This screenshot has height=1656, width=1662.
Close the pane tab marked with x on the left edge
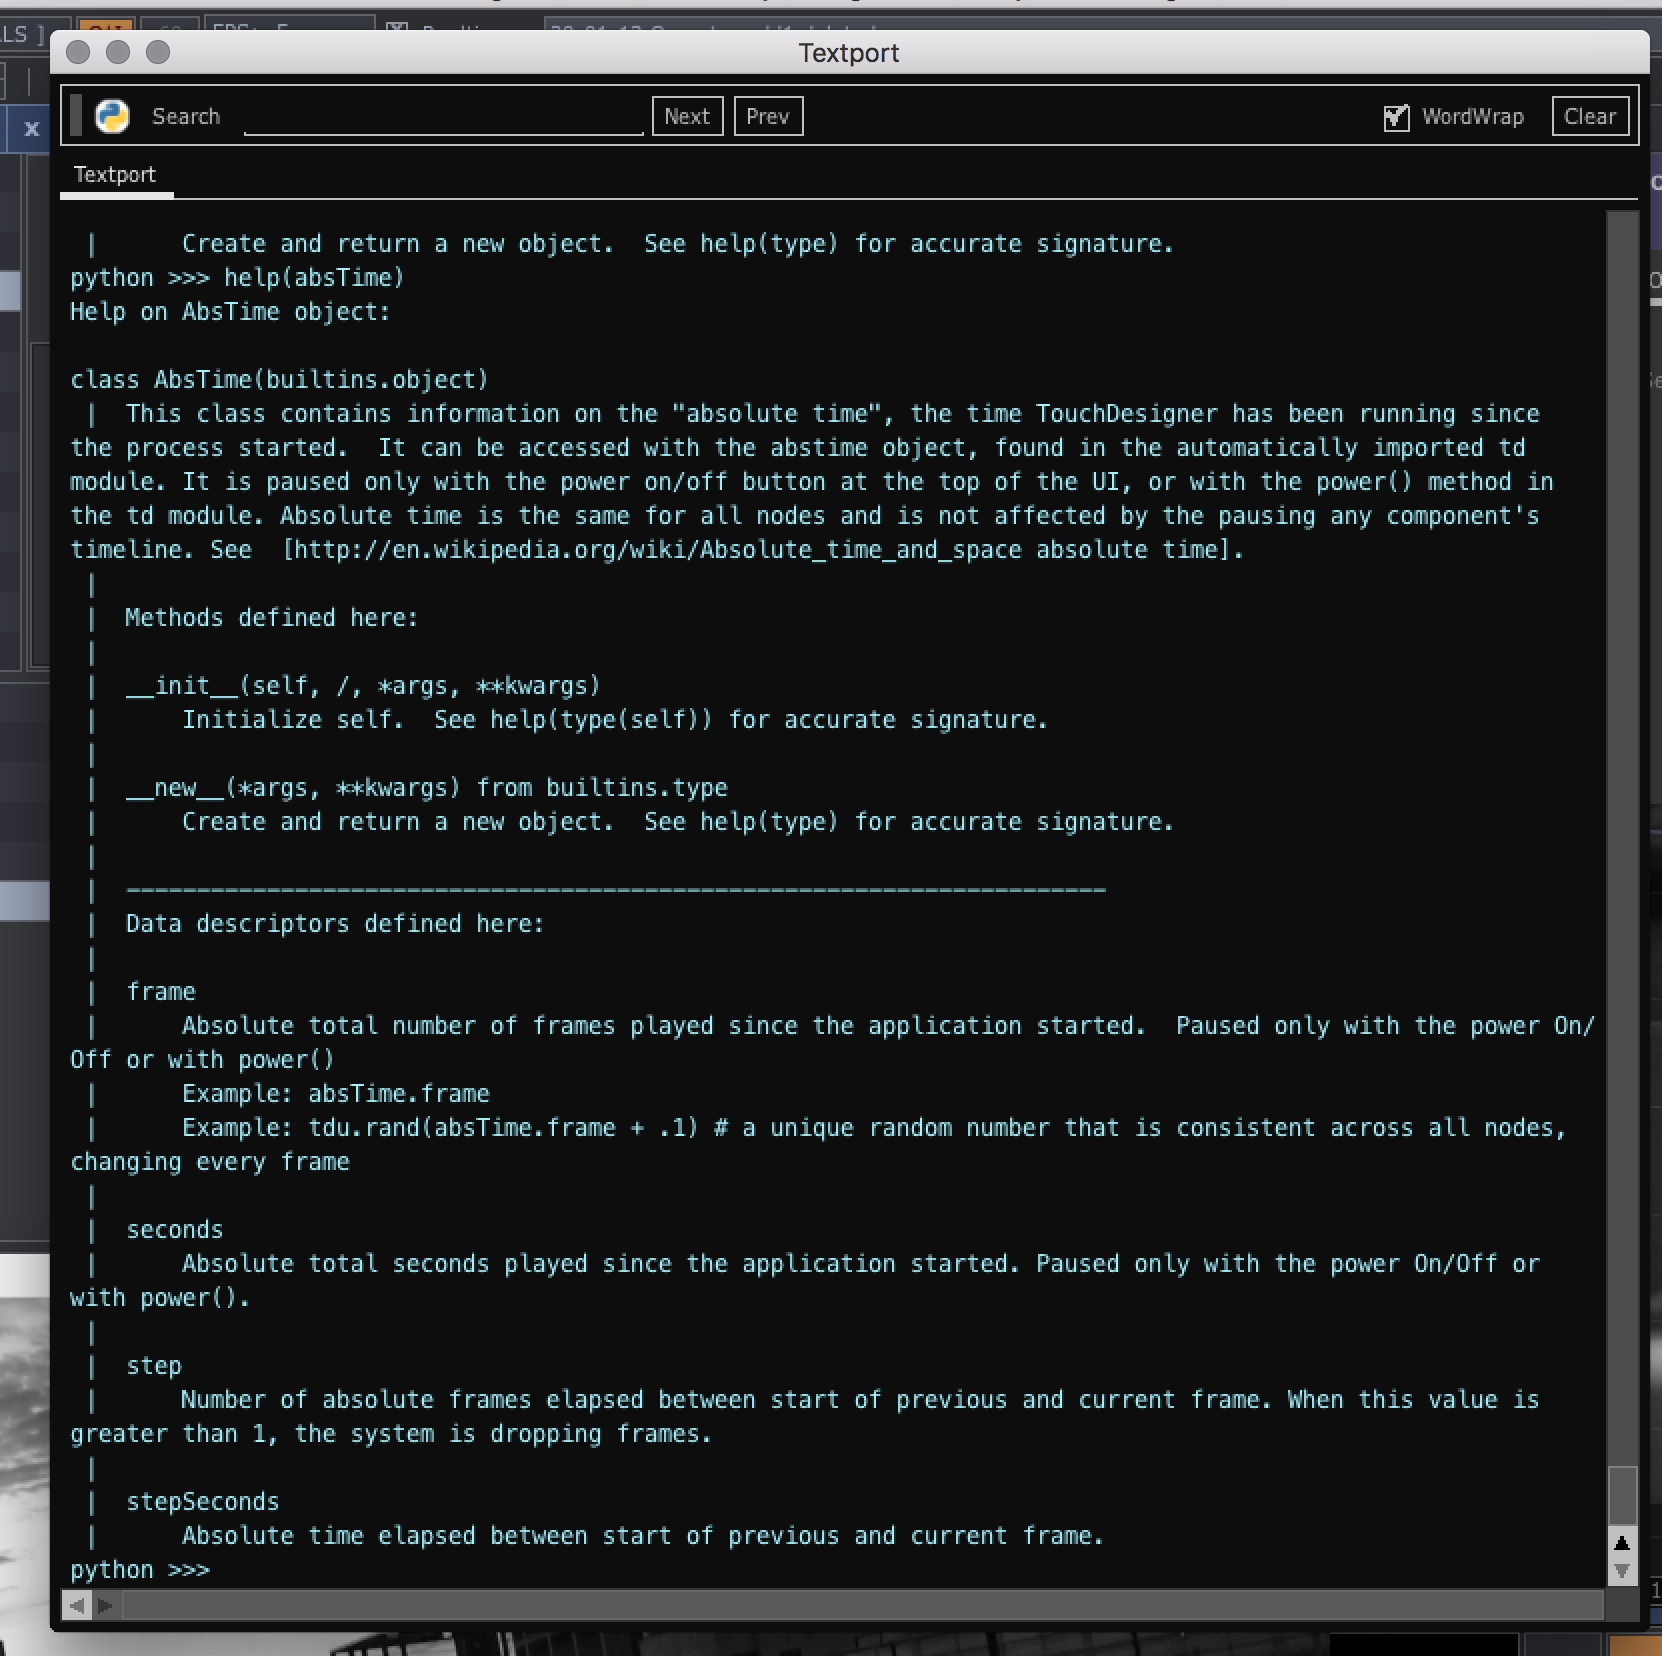32,129
